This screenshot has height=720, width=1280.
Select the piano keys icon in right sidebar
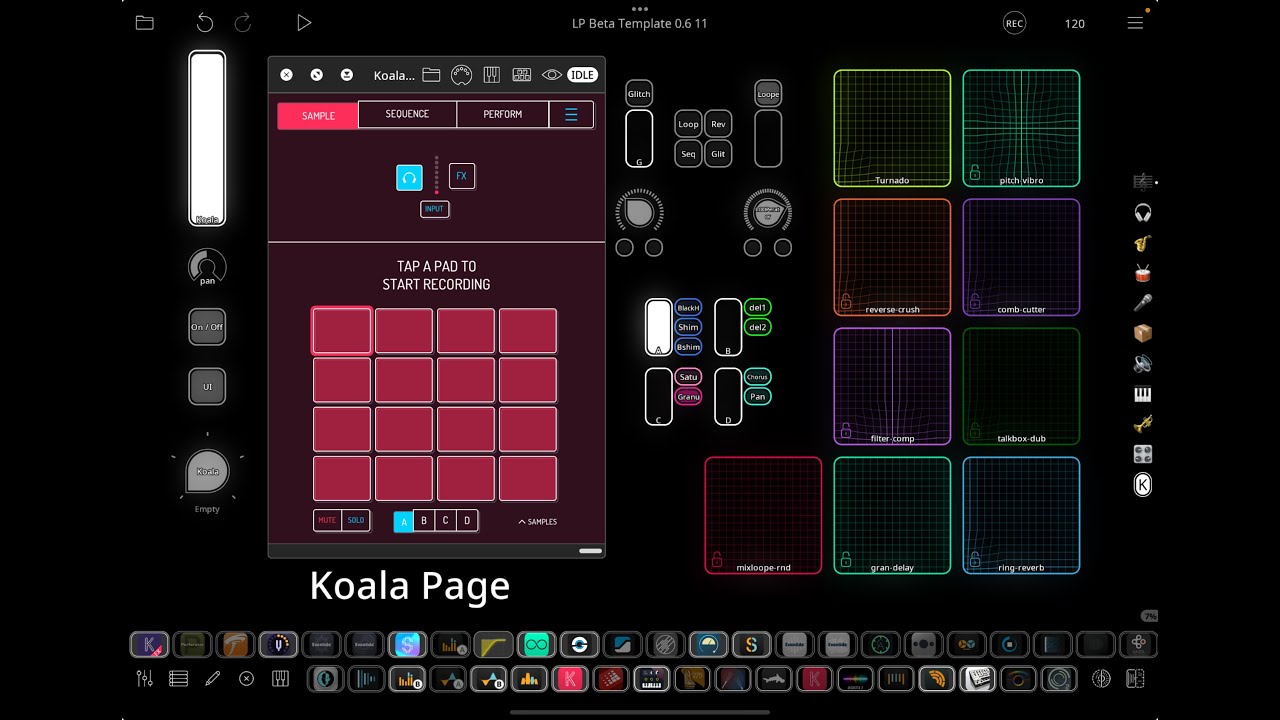1142,394
